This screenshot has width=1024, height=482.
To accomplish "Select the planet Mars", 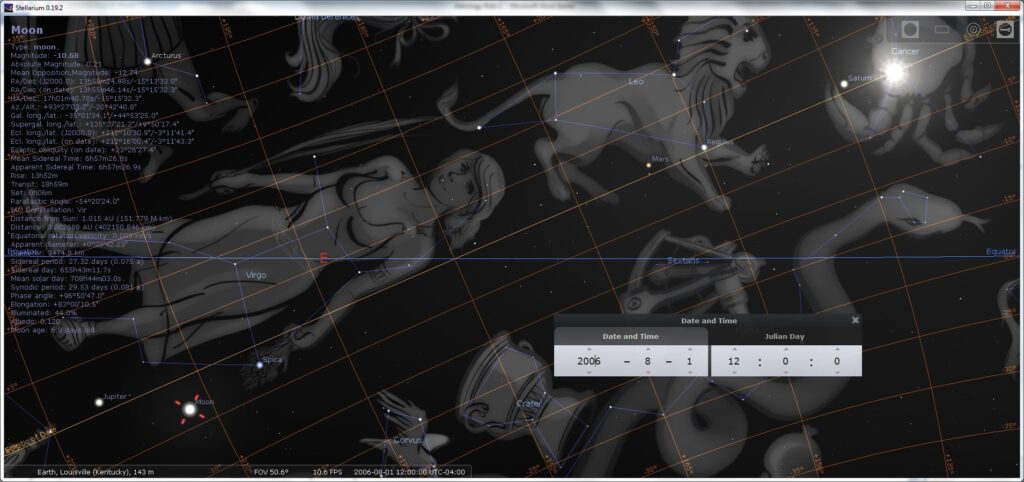I will pyautogui.click(x=648, y=165).
